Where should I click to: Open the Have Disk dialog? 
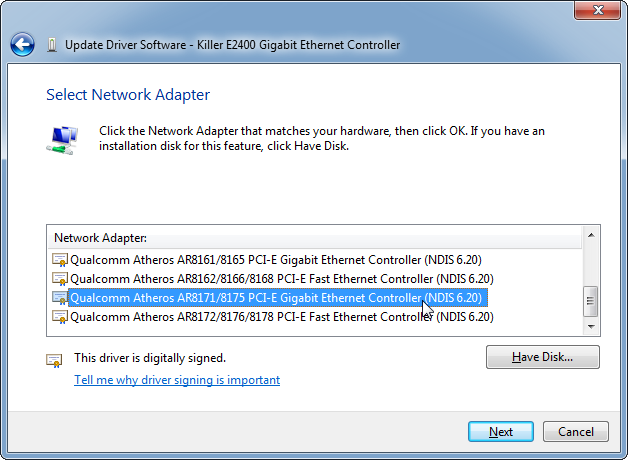[543, 357]
